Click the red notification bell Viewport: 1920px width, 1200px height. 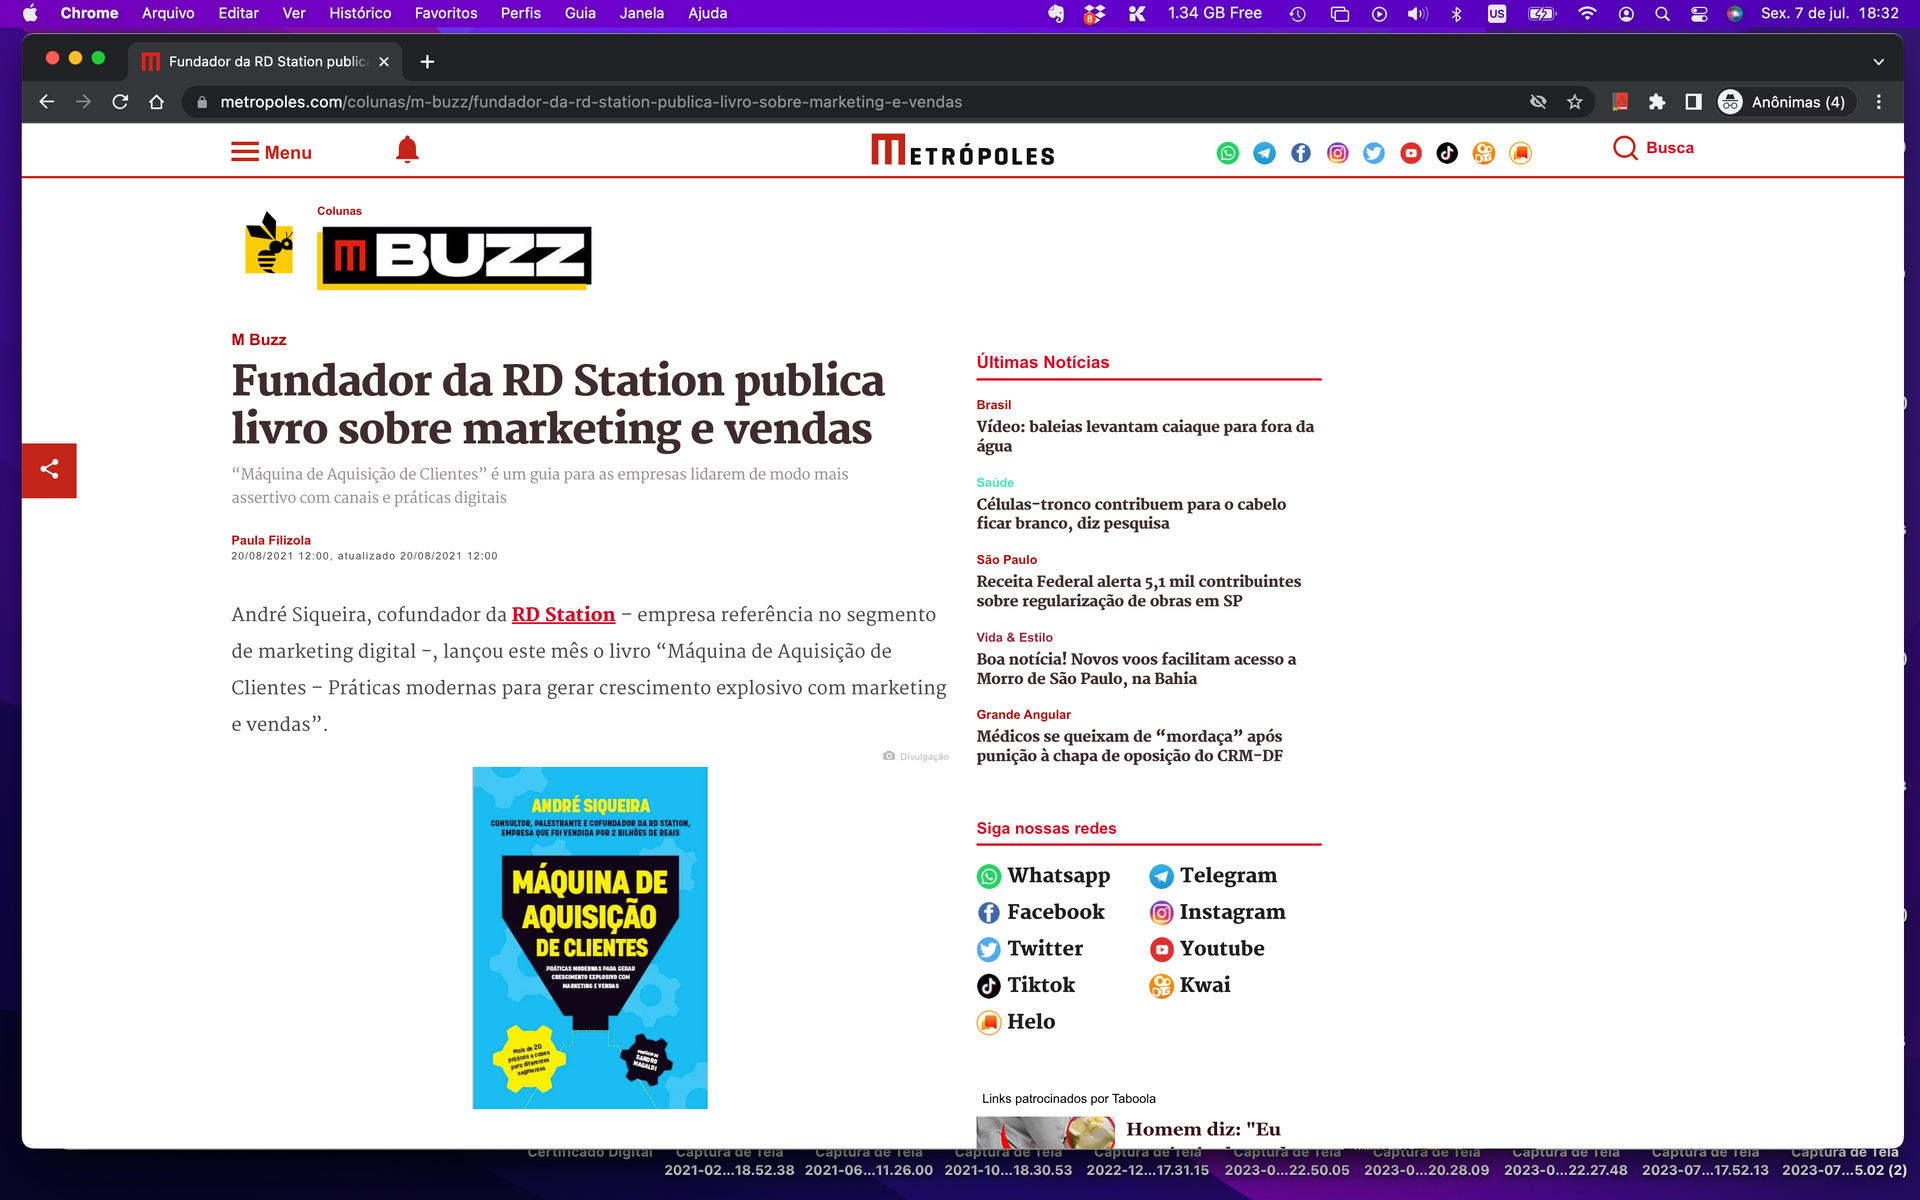[x=407, y=150]
